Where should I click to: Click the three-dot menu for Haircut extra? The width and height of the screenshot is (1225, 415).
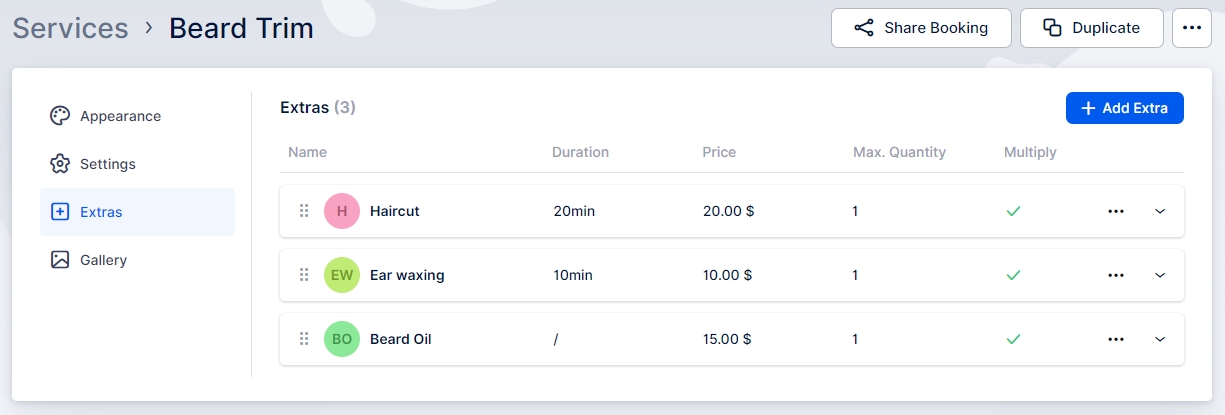point(1116,211)
